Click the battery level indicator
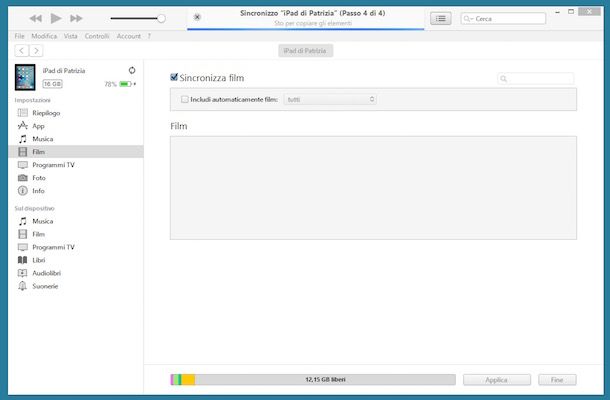Screen dimensions: 610x400 126,84
